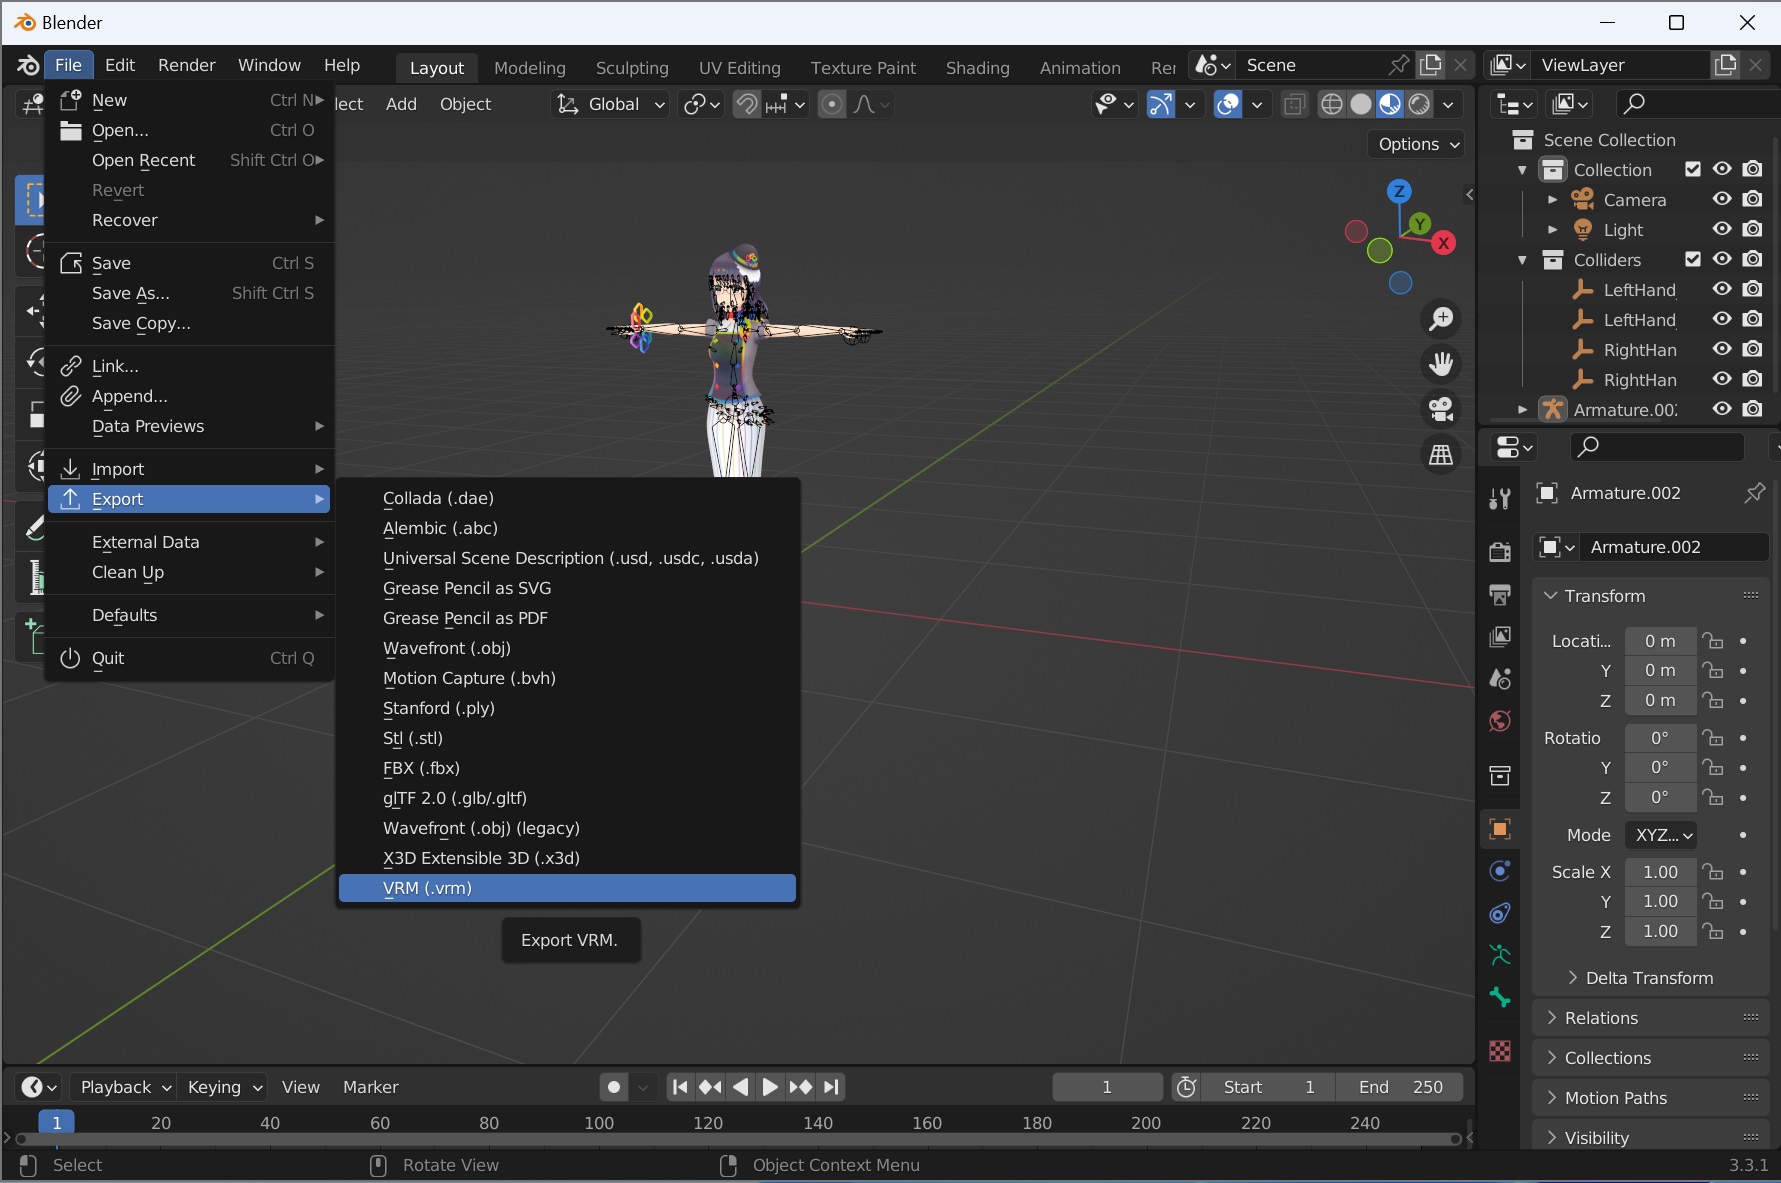Open the Render properties tab icon
1781x1183 pixels.
point(1500,551)
